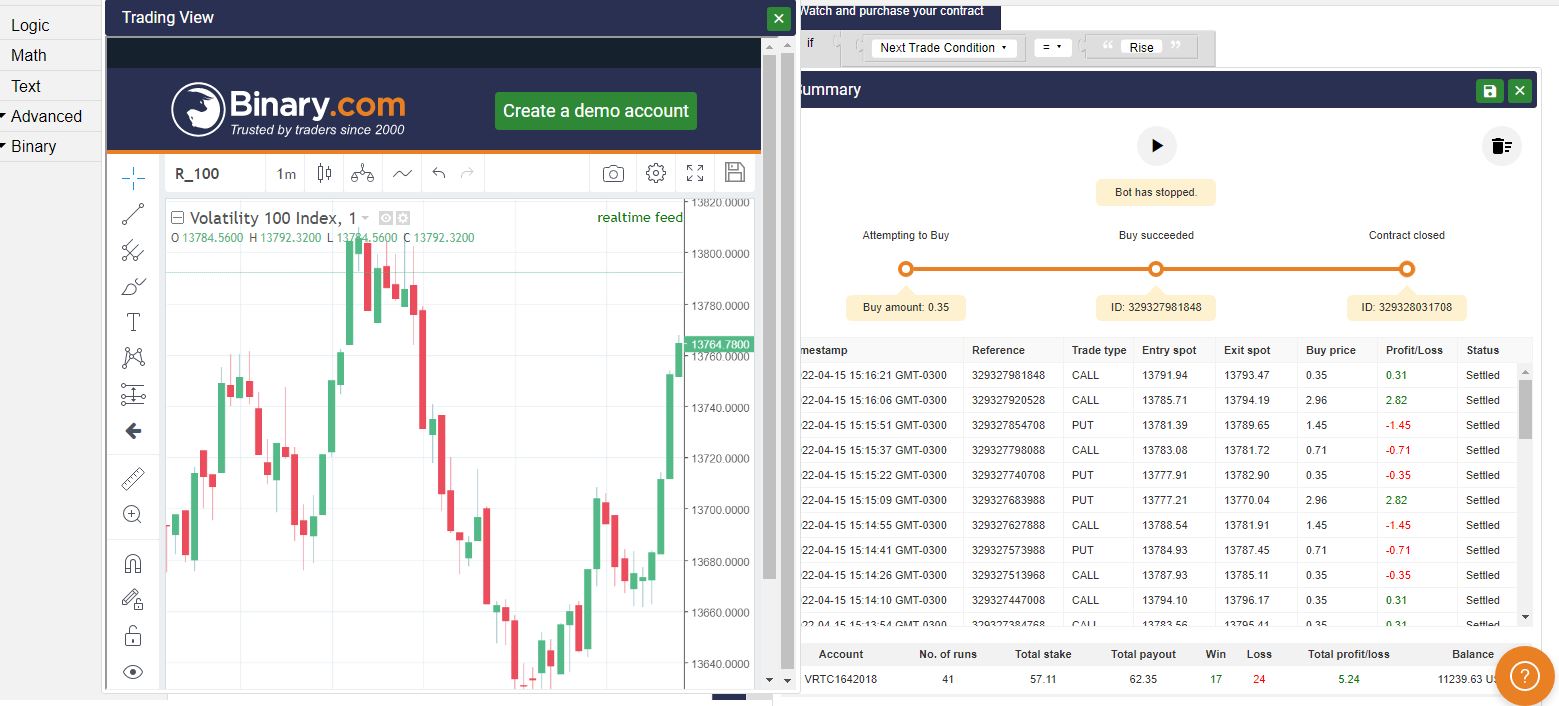Select the crosshair cursor tool
1559x706 pixels.
click(133, 177)
